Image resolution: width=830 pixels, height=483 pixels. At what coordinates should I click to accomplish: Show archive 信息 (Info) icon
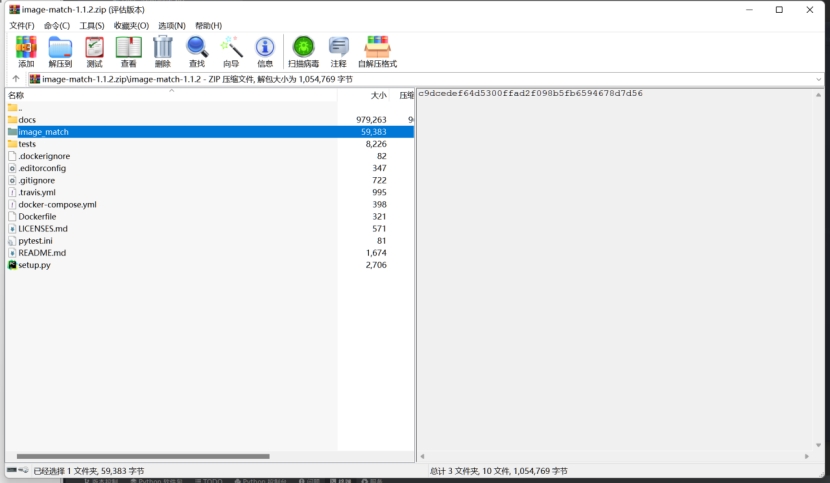click(x=265, y=50)
